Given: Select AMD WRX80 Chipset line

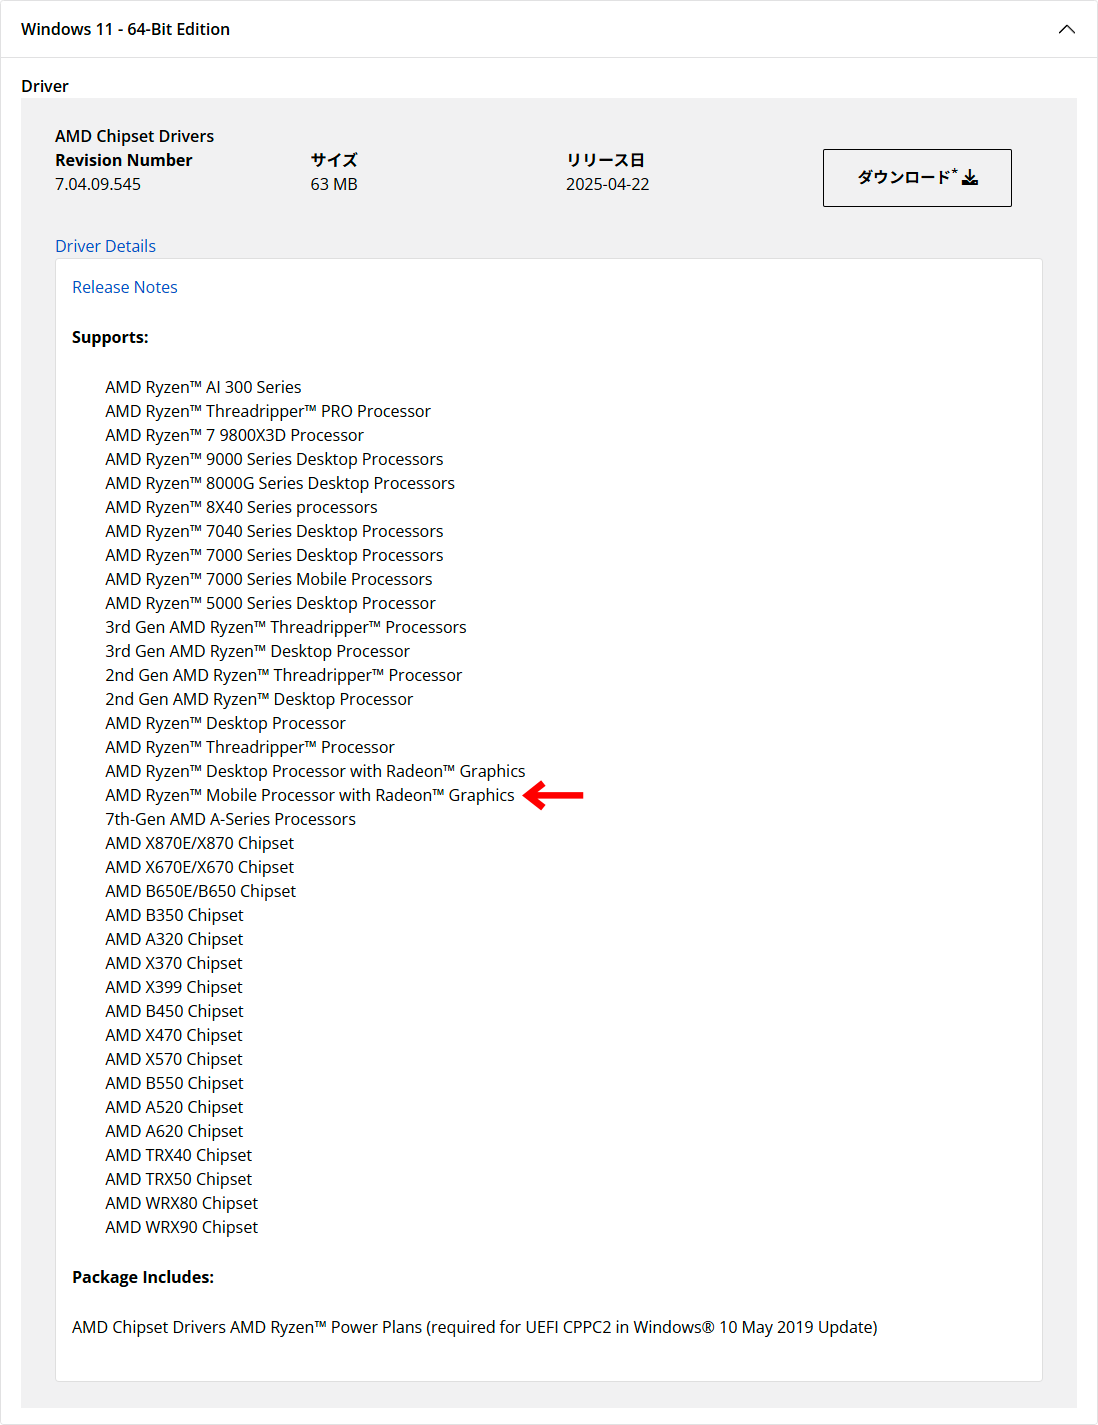Looking at the screenshot, I should [x=182, y=1203].
